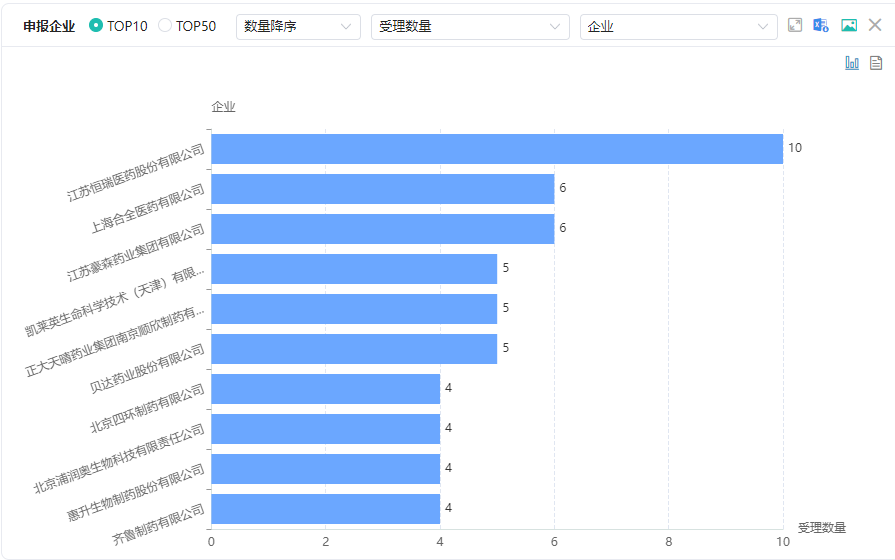
Task: Click the 贝达药业股份有限公司 bar
Action: click(354, 349)
